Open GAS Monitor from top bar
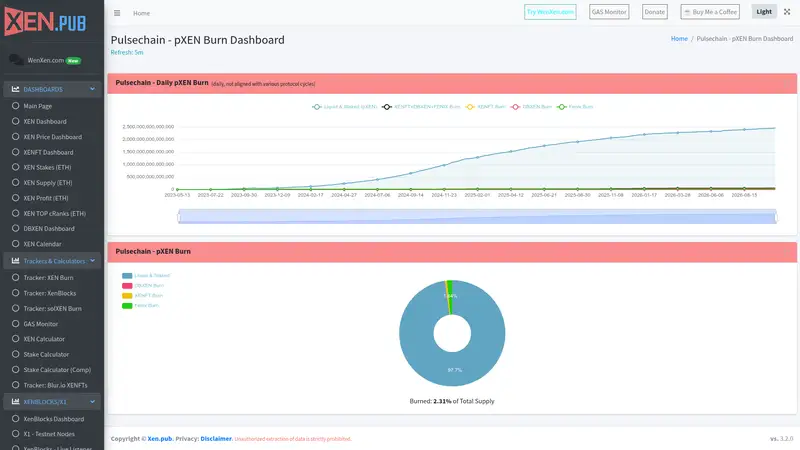The width and height of the screenshot is (800, 450). point(609,12)
